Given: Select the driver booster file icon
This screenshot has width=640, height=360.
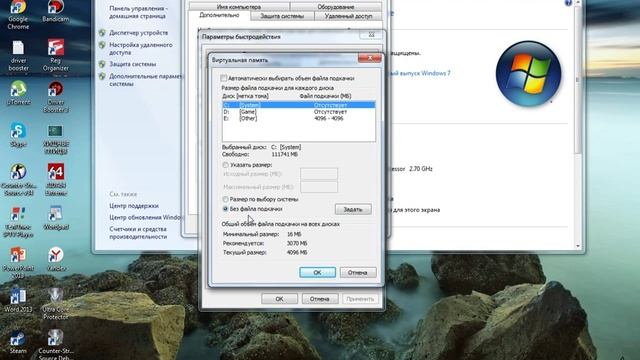Looking at the screenshot, I should [x=18, y=56].
